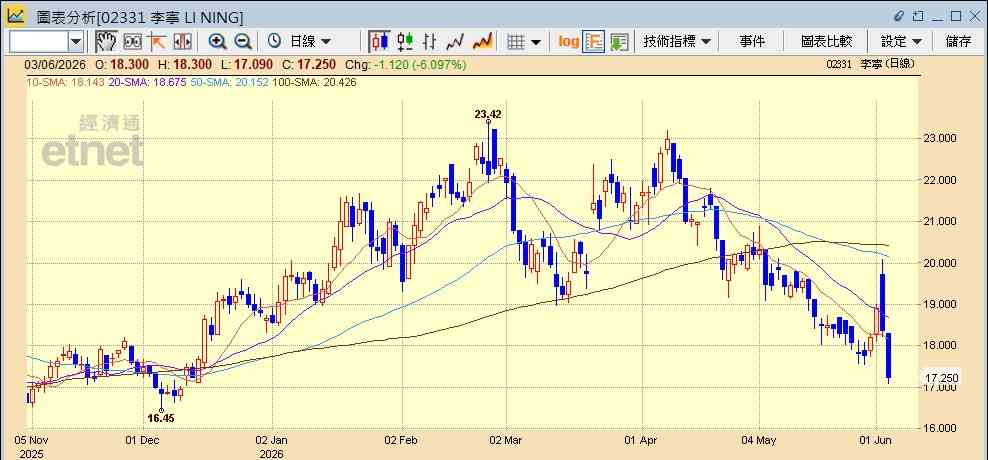Switch to line chart type
The image size is (988, 460).
pos(455,42)
